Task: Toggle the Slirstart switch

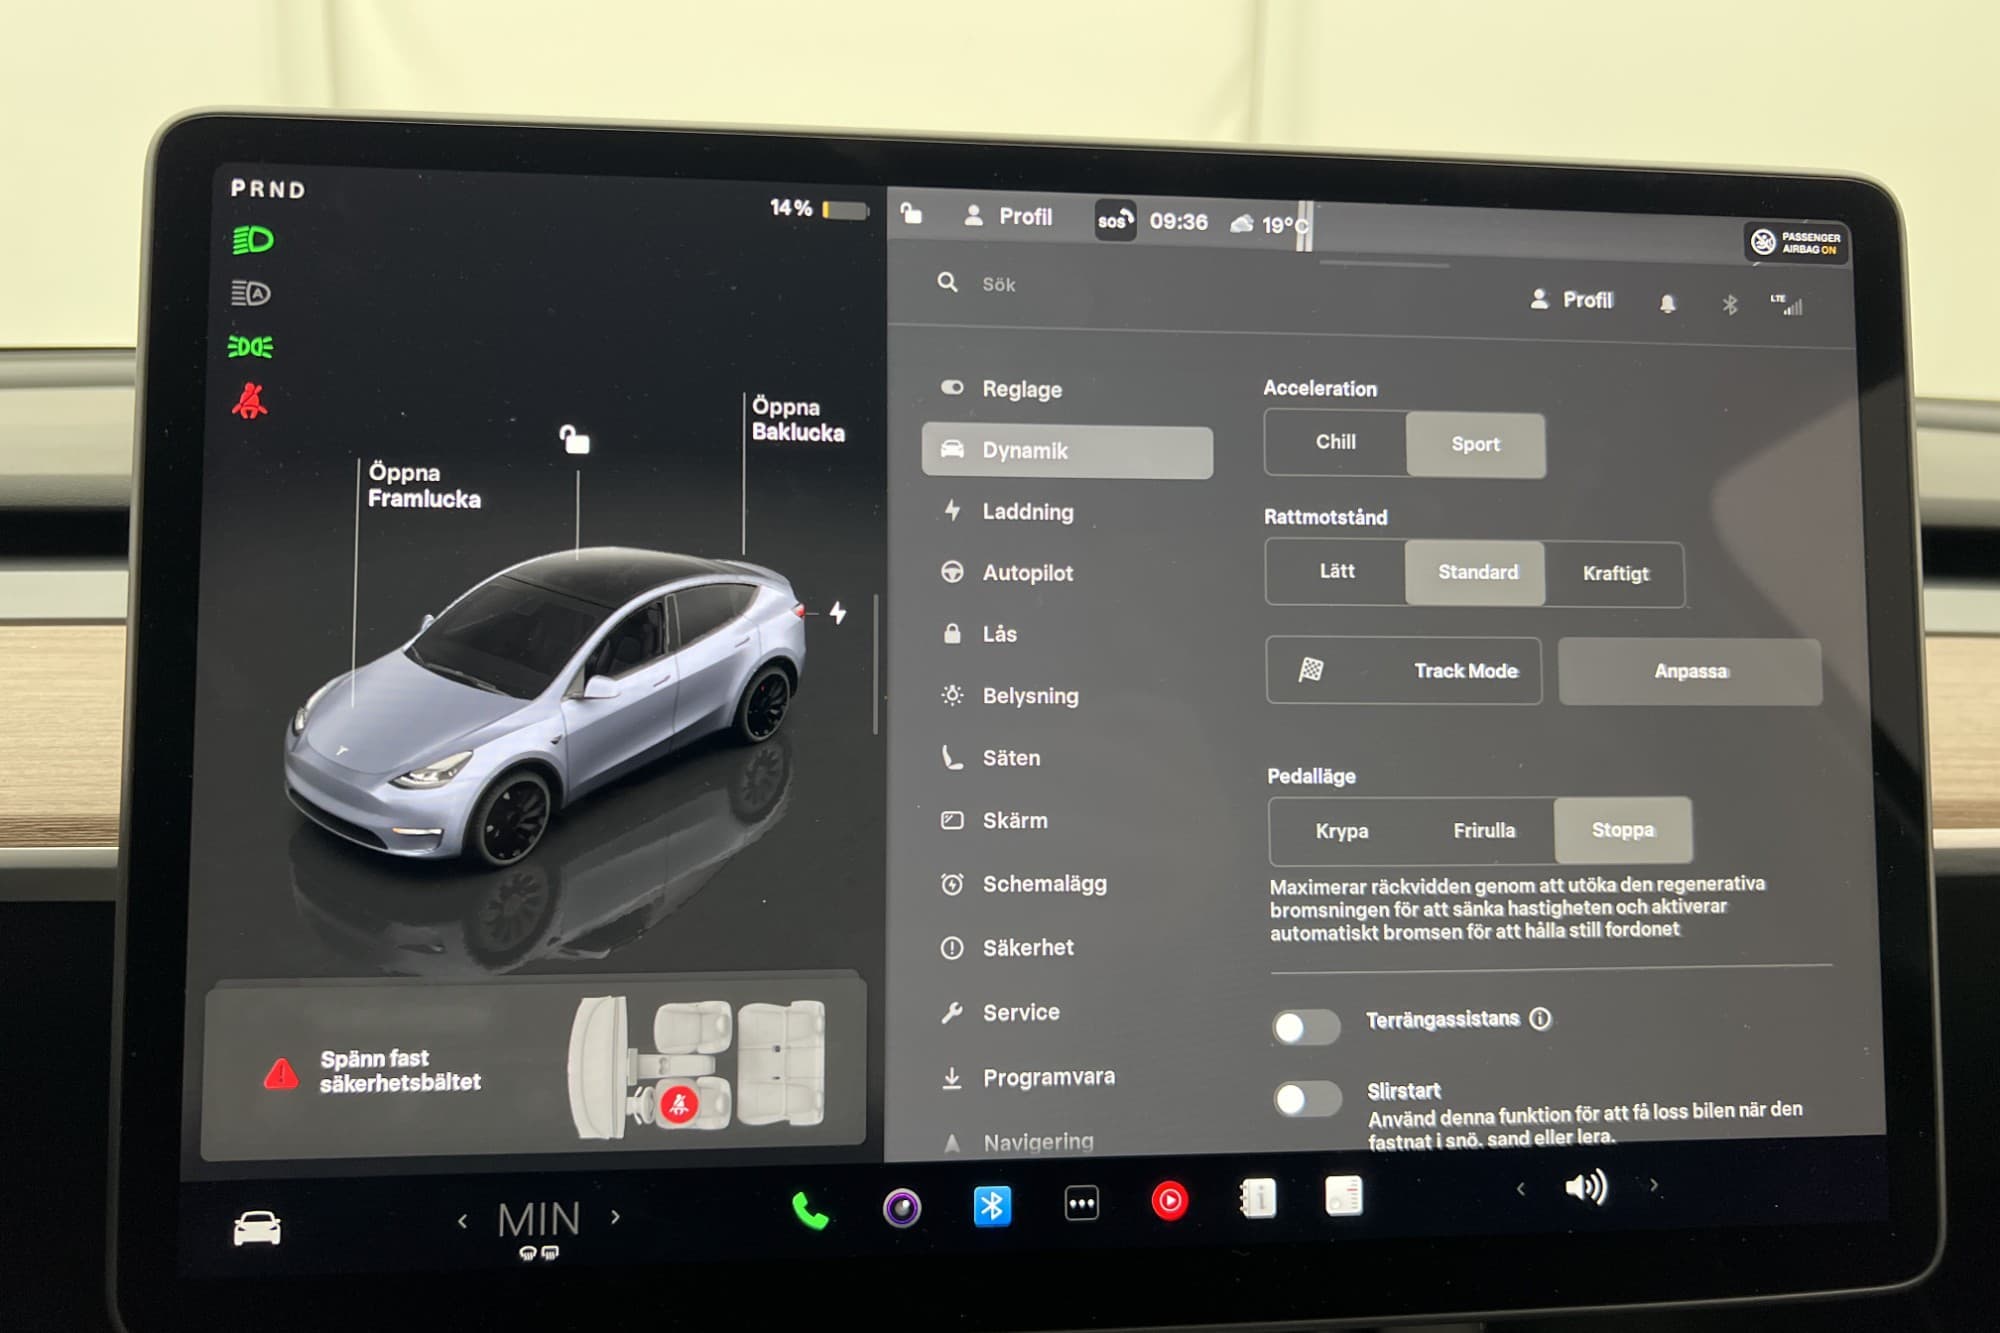Action: (1307, 1099)
